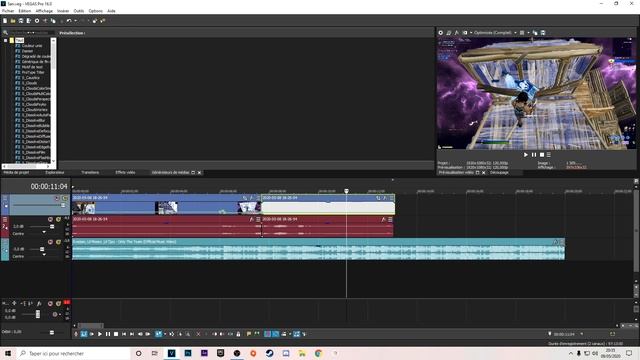Toggle Enable Snapping button
The image size is (640, 360).
tap(267, 334)
